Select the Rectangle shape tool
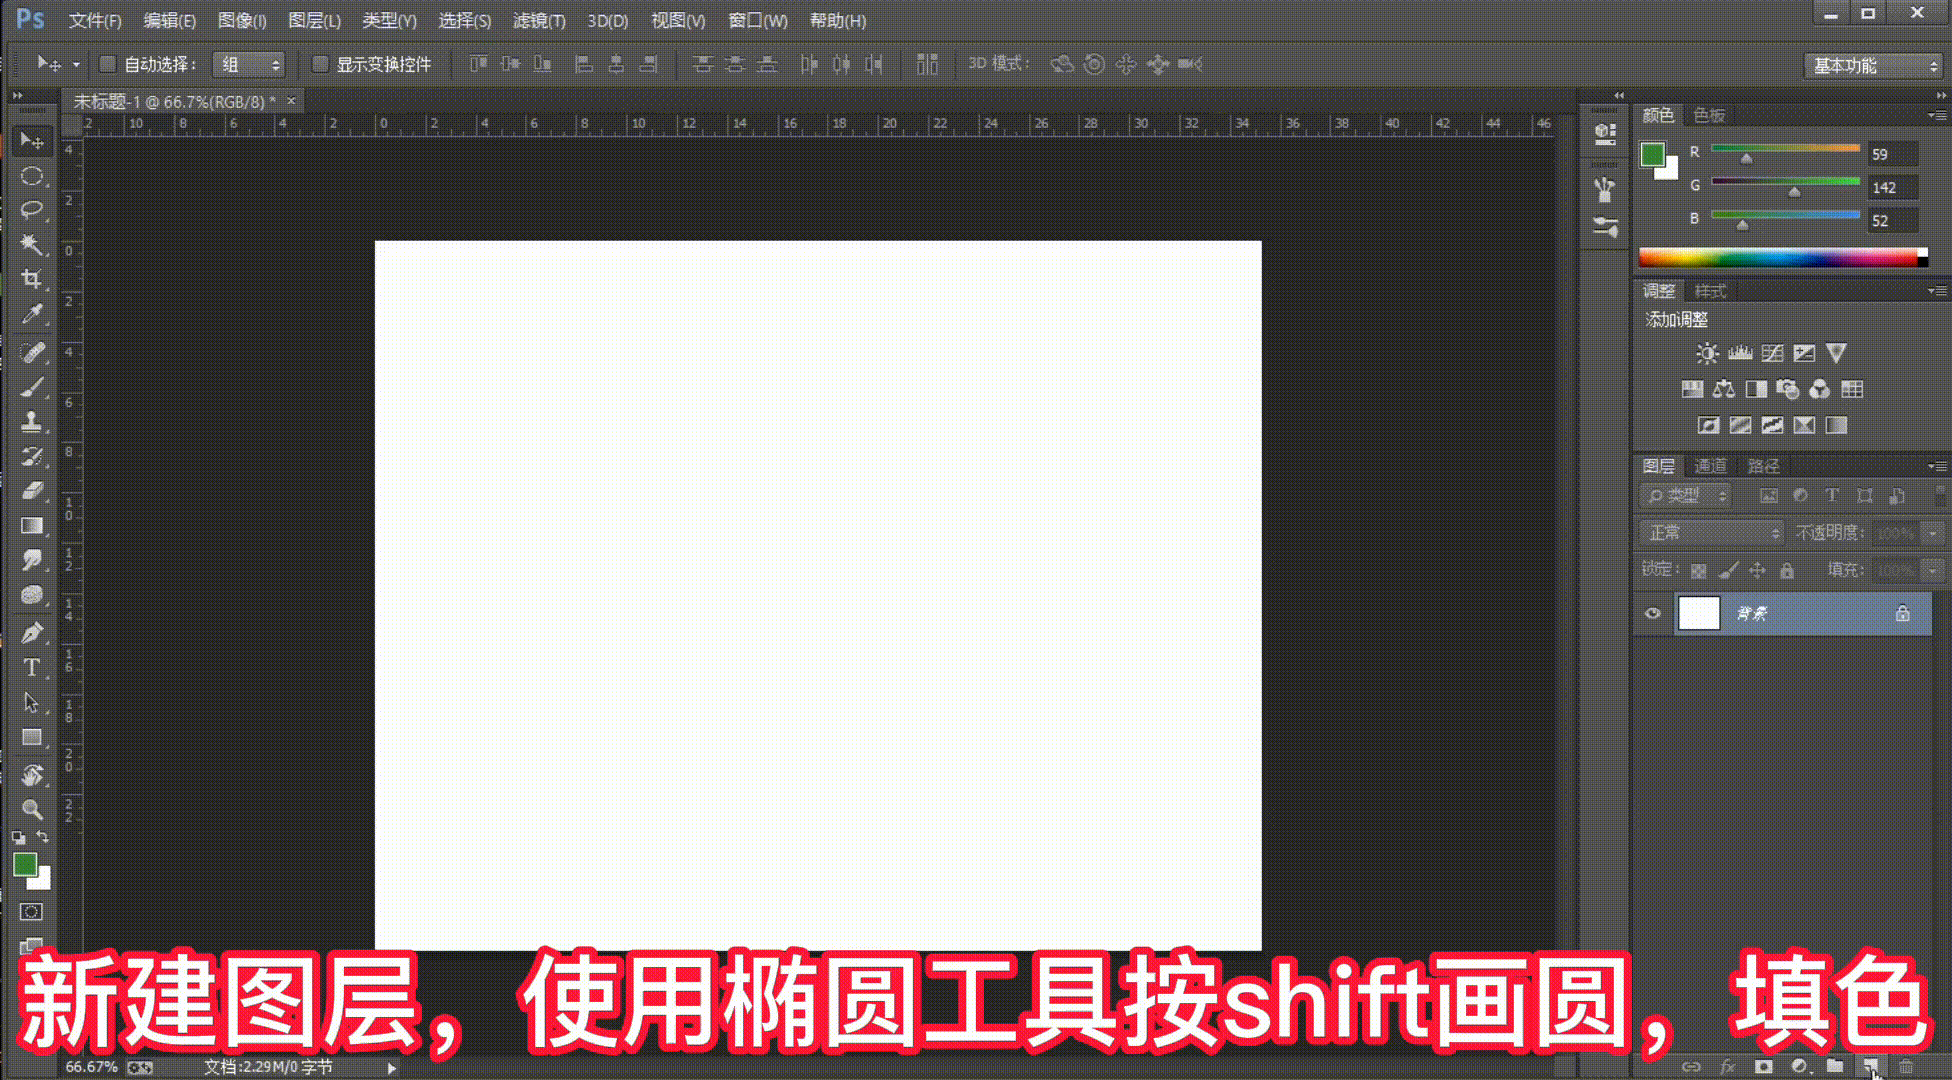 [32, 738]
